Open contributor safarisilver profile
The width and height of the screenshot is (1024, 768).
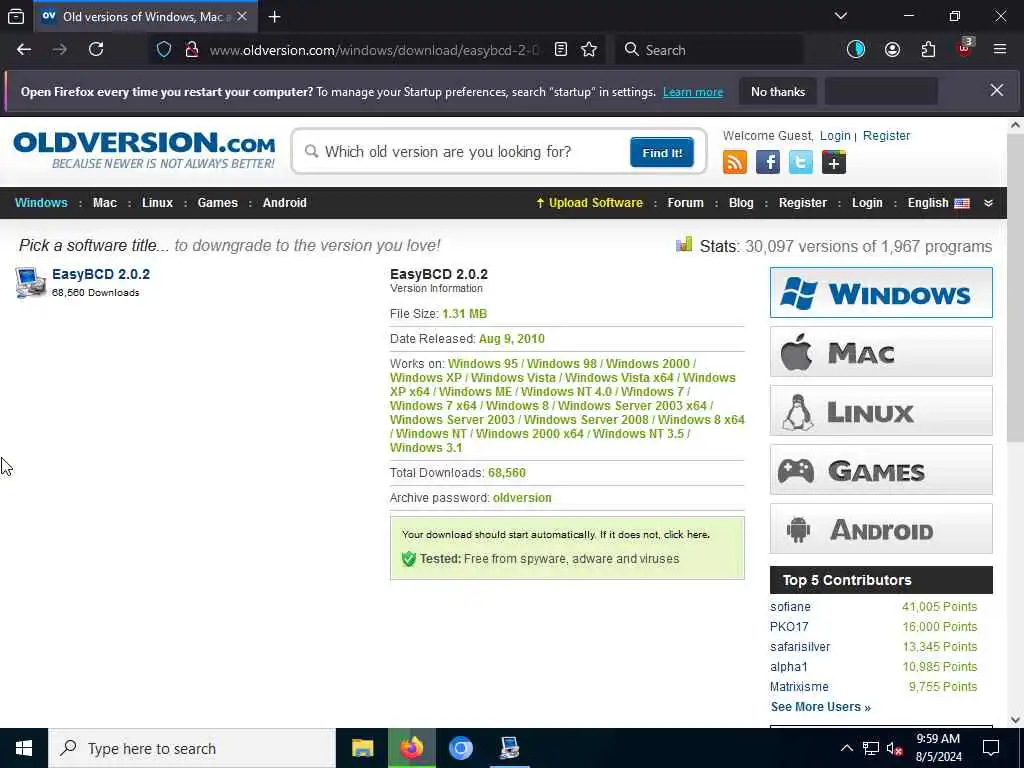[800, 647]
